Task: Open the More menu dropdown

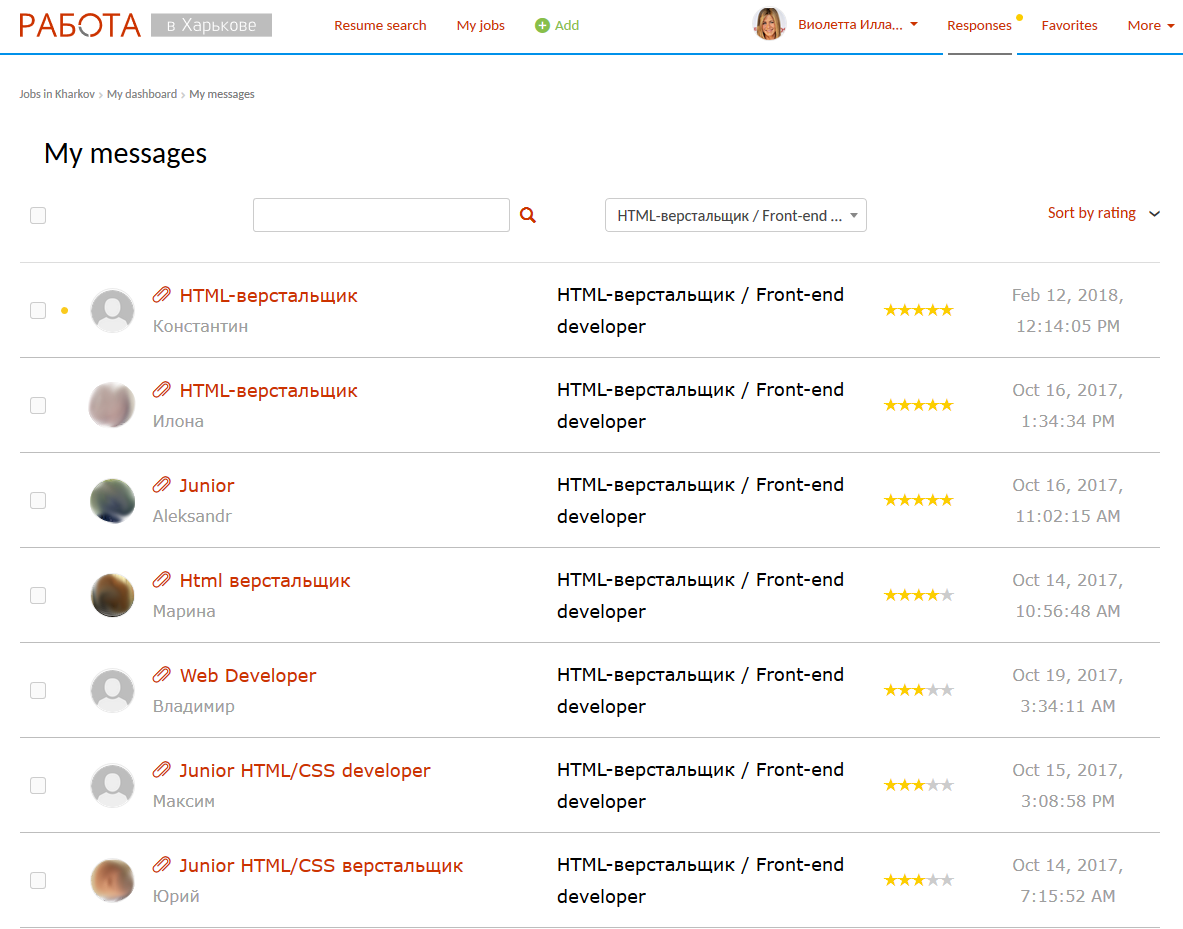Action: point(1150,26)
